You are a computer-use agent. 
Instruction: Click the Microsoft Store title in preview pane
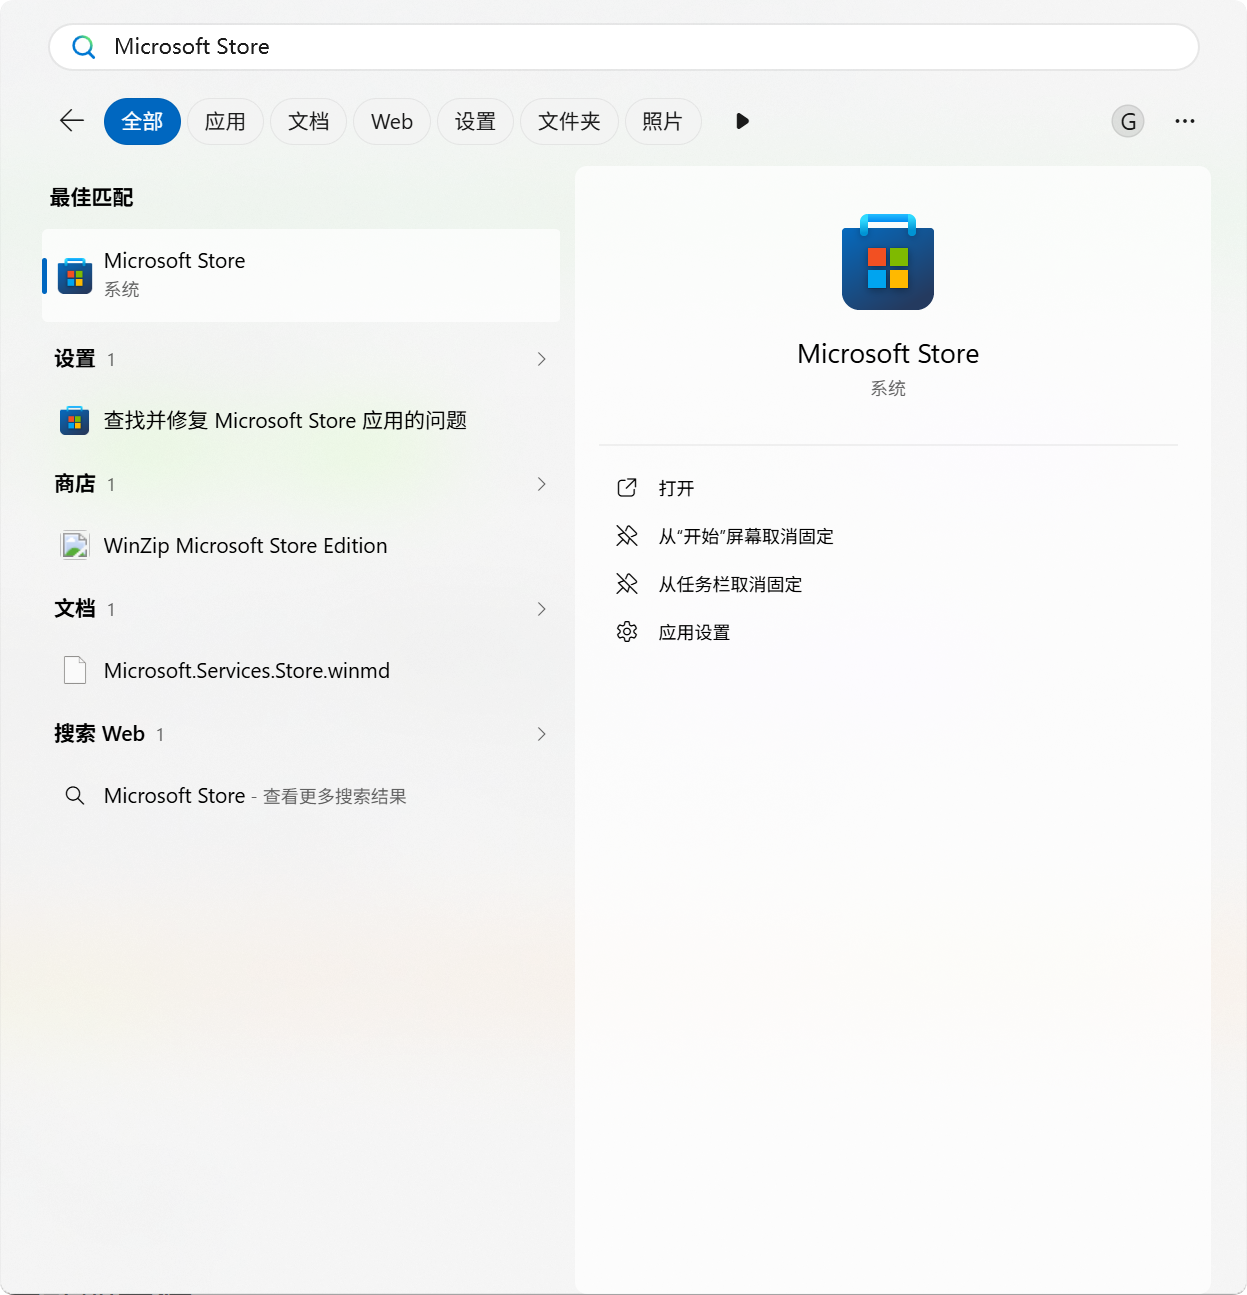[x=888, y=354]
